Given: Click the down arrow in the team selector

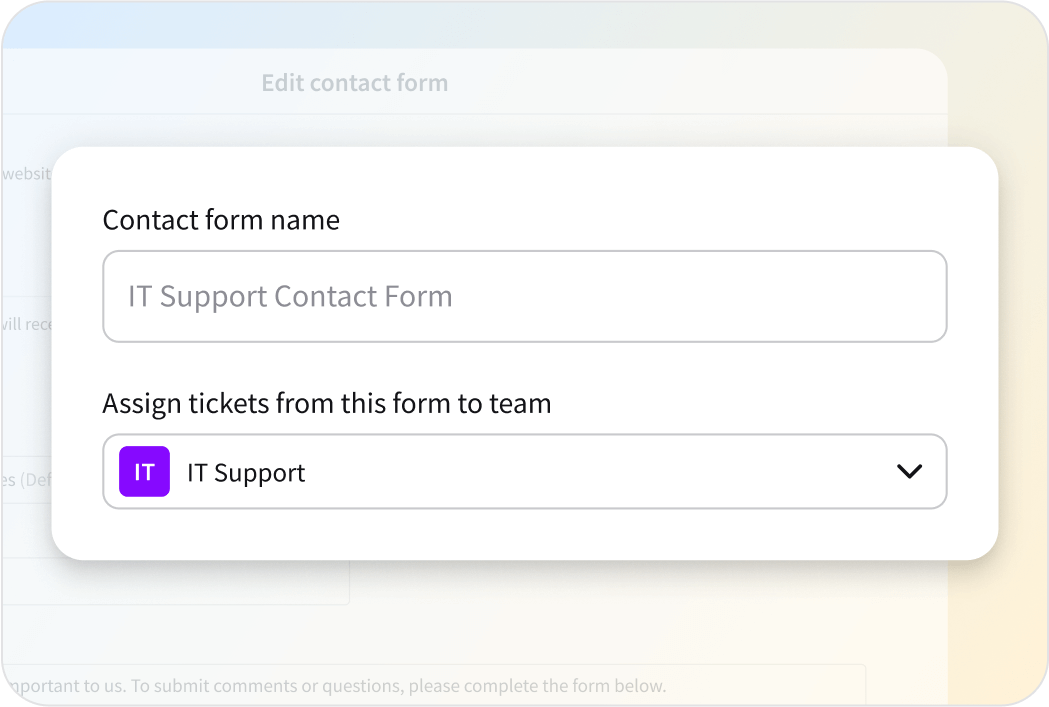Looking at the screenshot, I should (x=910, y=471).
